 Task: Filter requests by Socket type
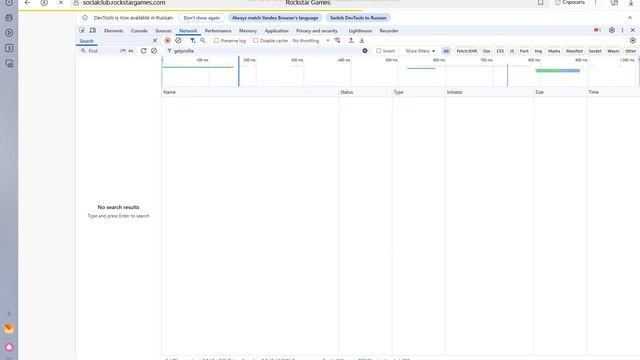595,51
